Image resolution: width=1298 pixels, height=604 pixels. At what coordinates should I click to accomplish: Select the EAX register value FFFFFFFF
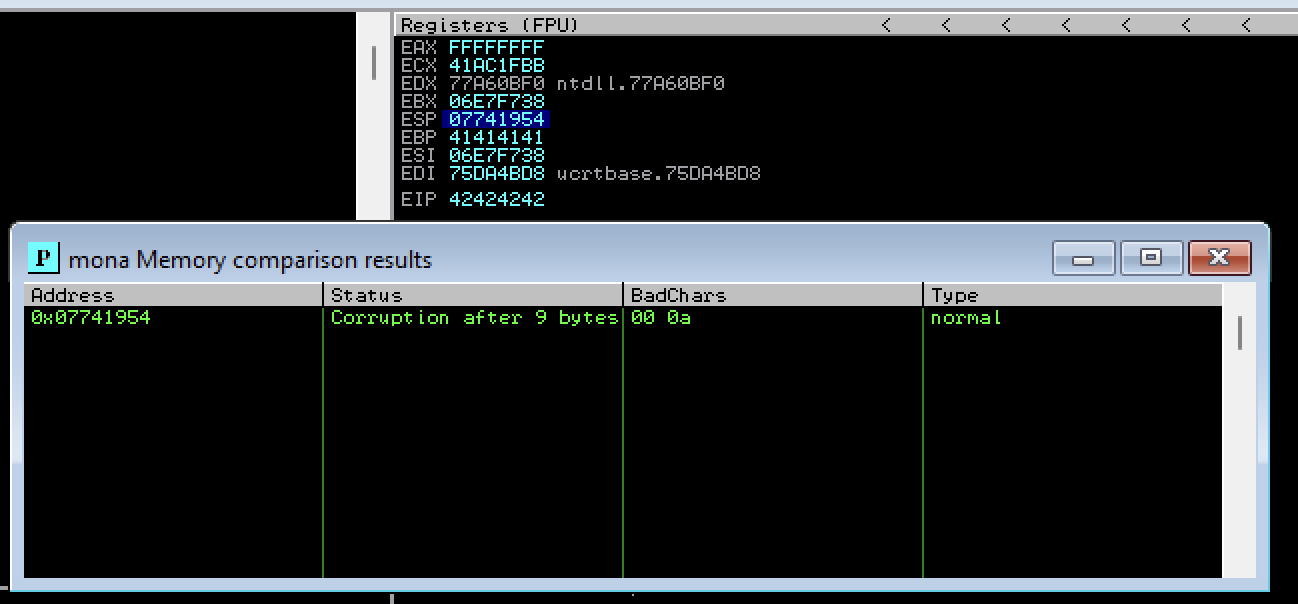coord(496,47)
